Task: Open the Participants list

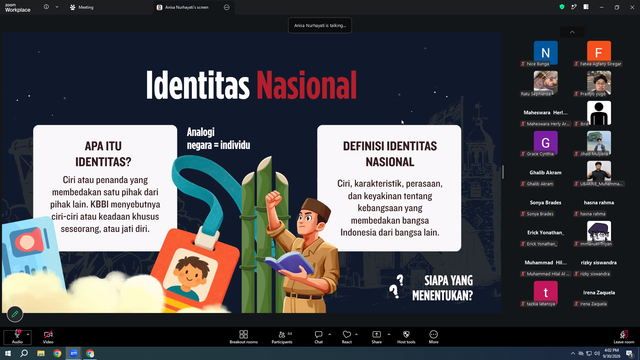Action: point(282,337)
